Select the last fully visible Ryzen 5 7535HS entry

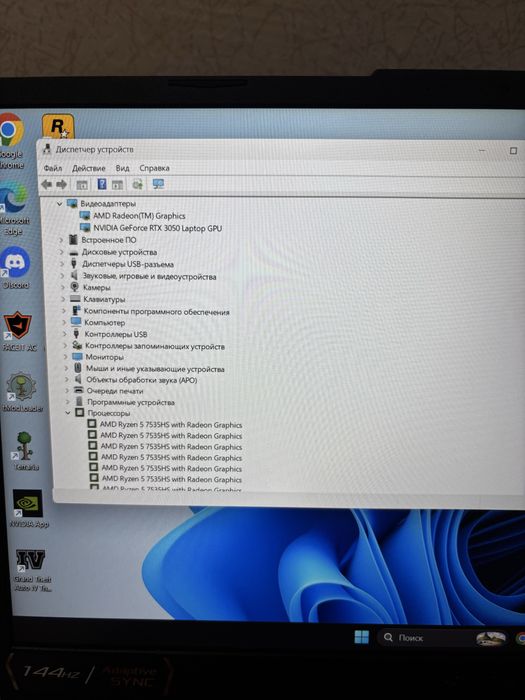tap(171, 479)
